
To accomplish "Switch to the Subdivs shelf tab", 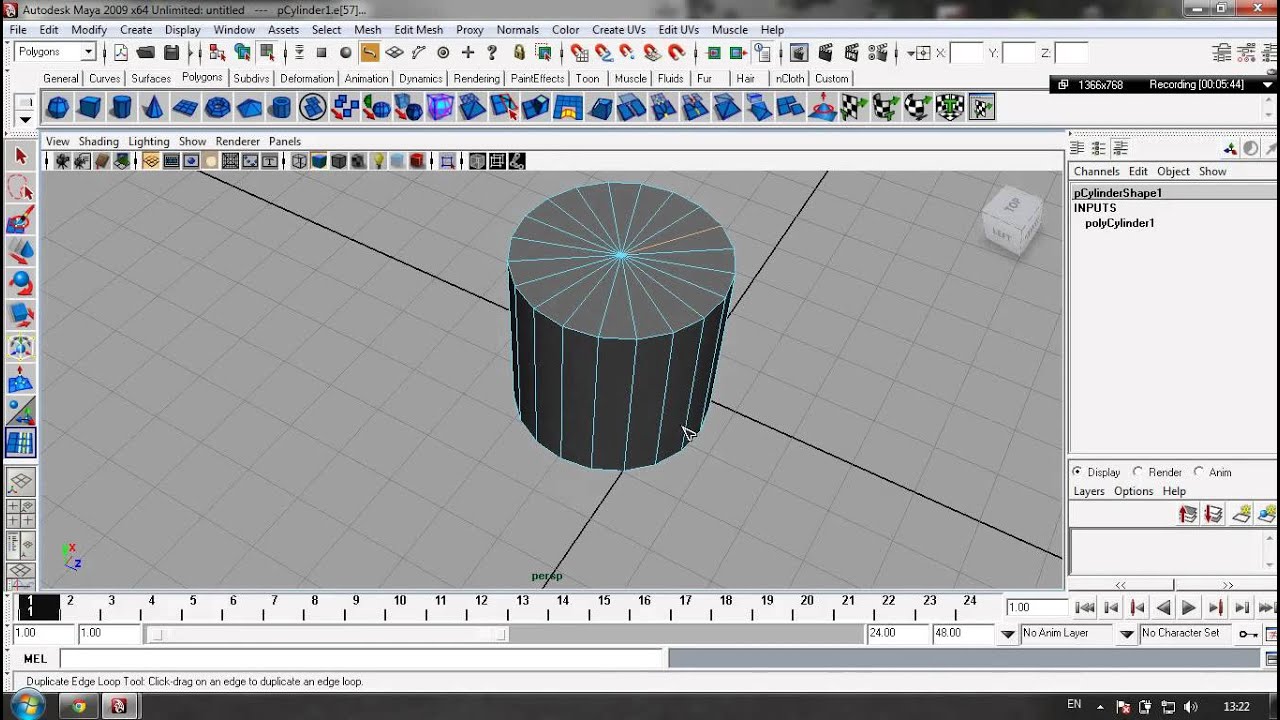I will [x=251, y=79].
